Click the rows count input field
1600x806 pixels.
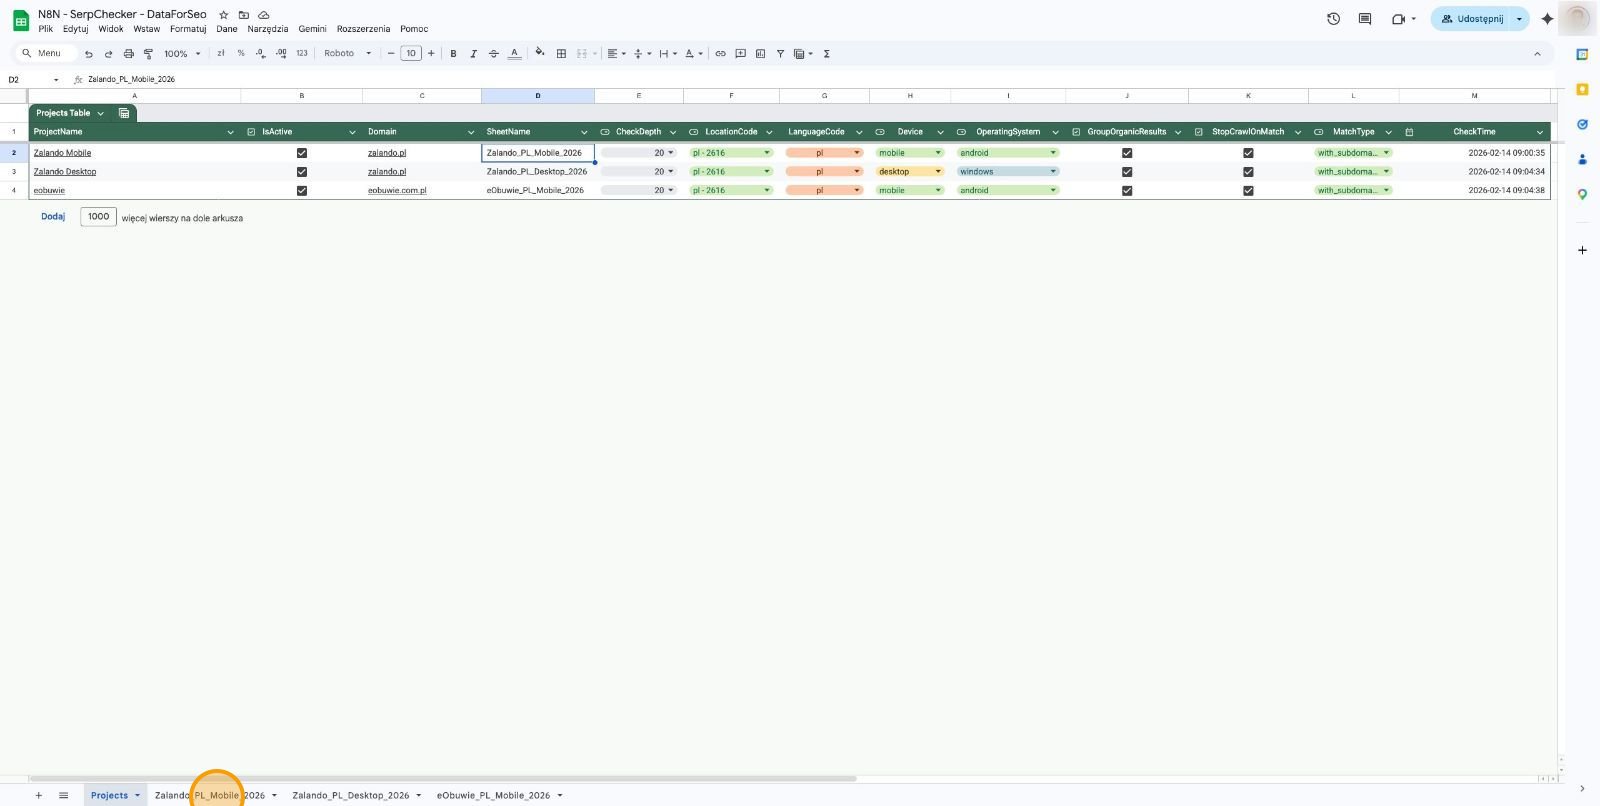98,217
